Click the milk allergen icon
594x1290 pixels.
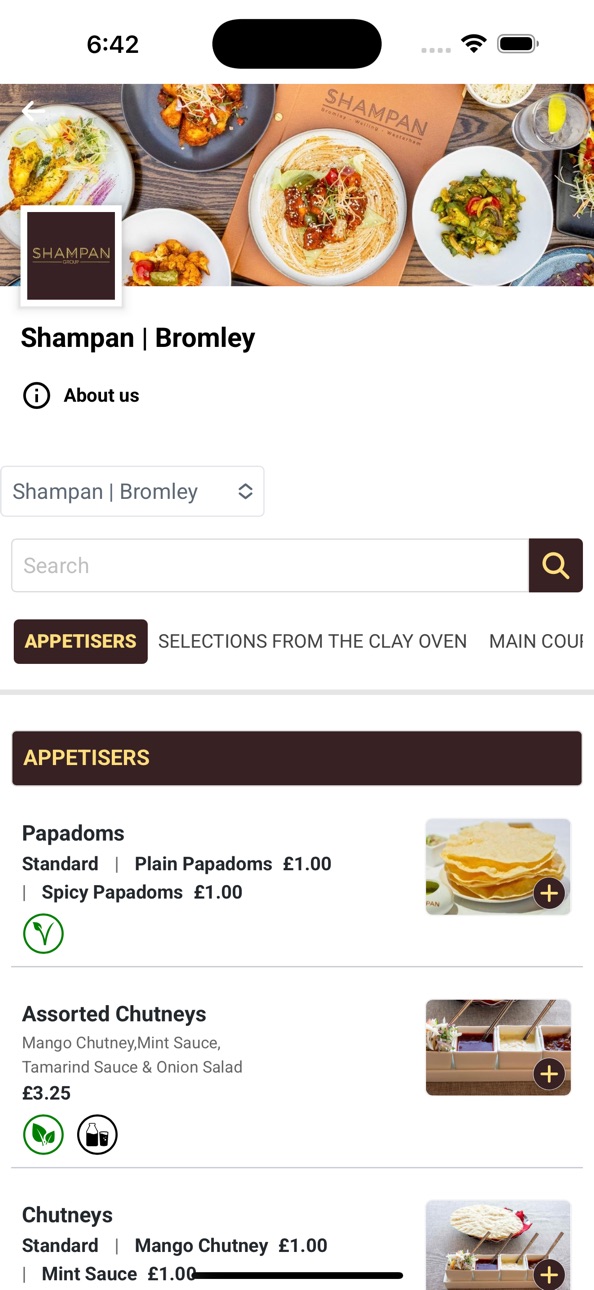(97, 1135)
